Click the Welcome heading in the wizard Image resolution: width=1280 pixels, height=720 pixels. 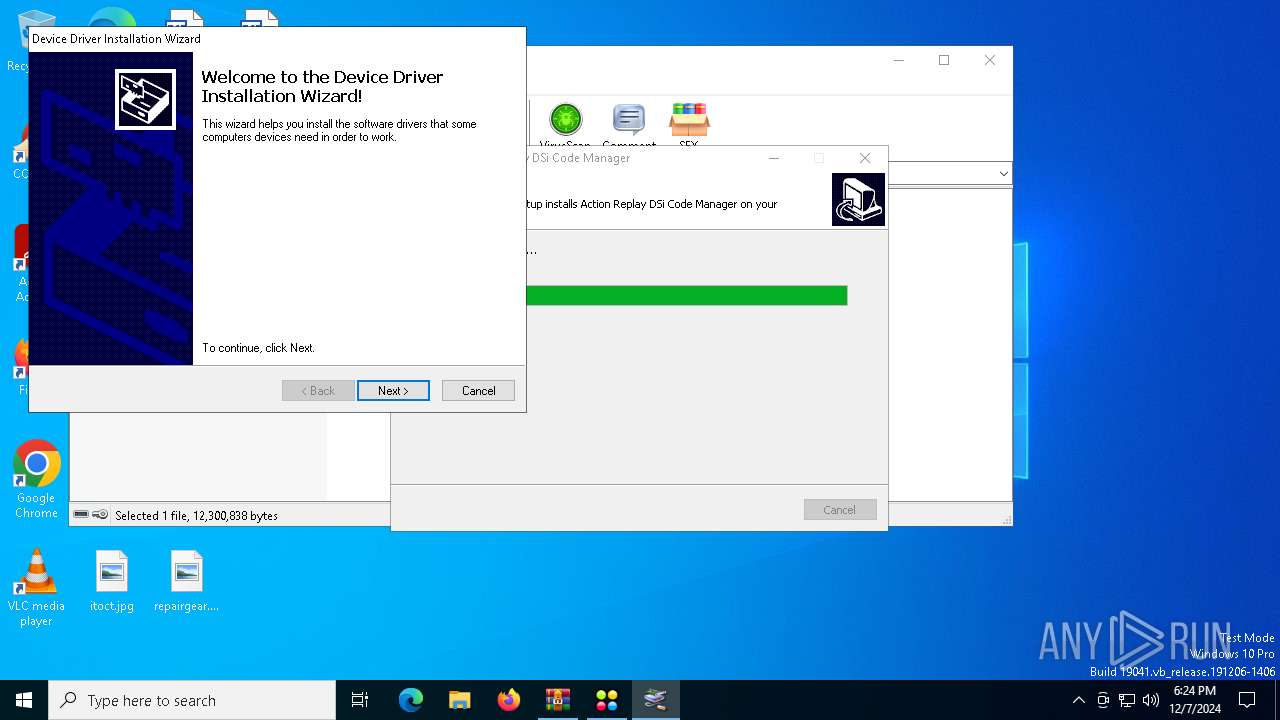[x=322, y=87]
